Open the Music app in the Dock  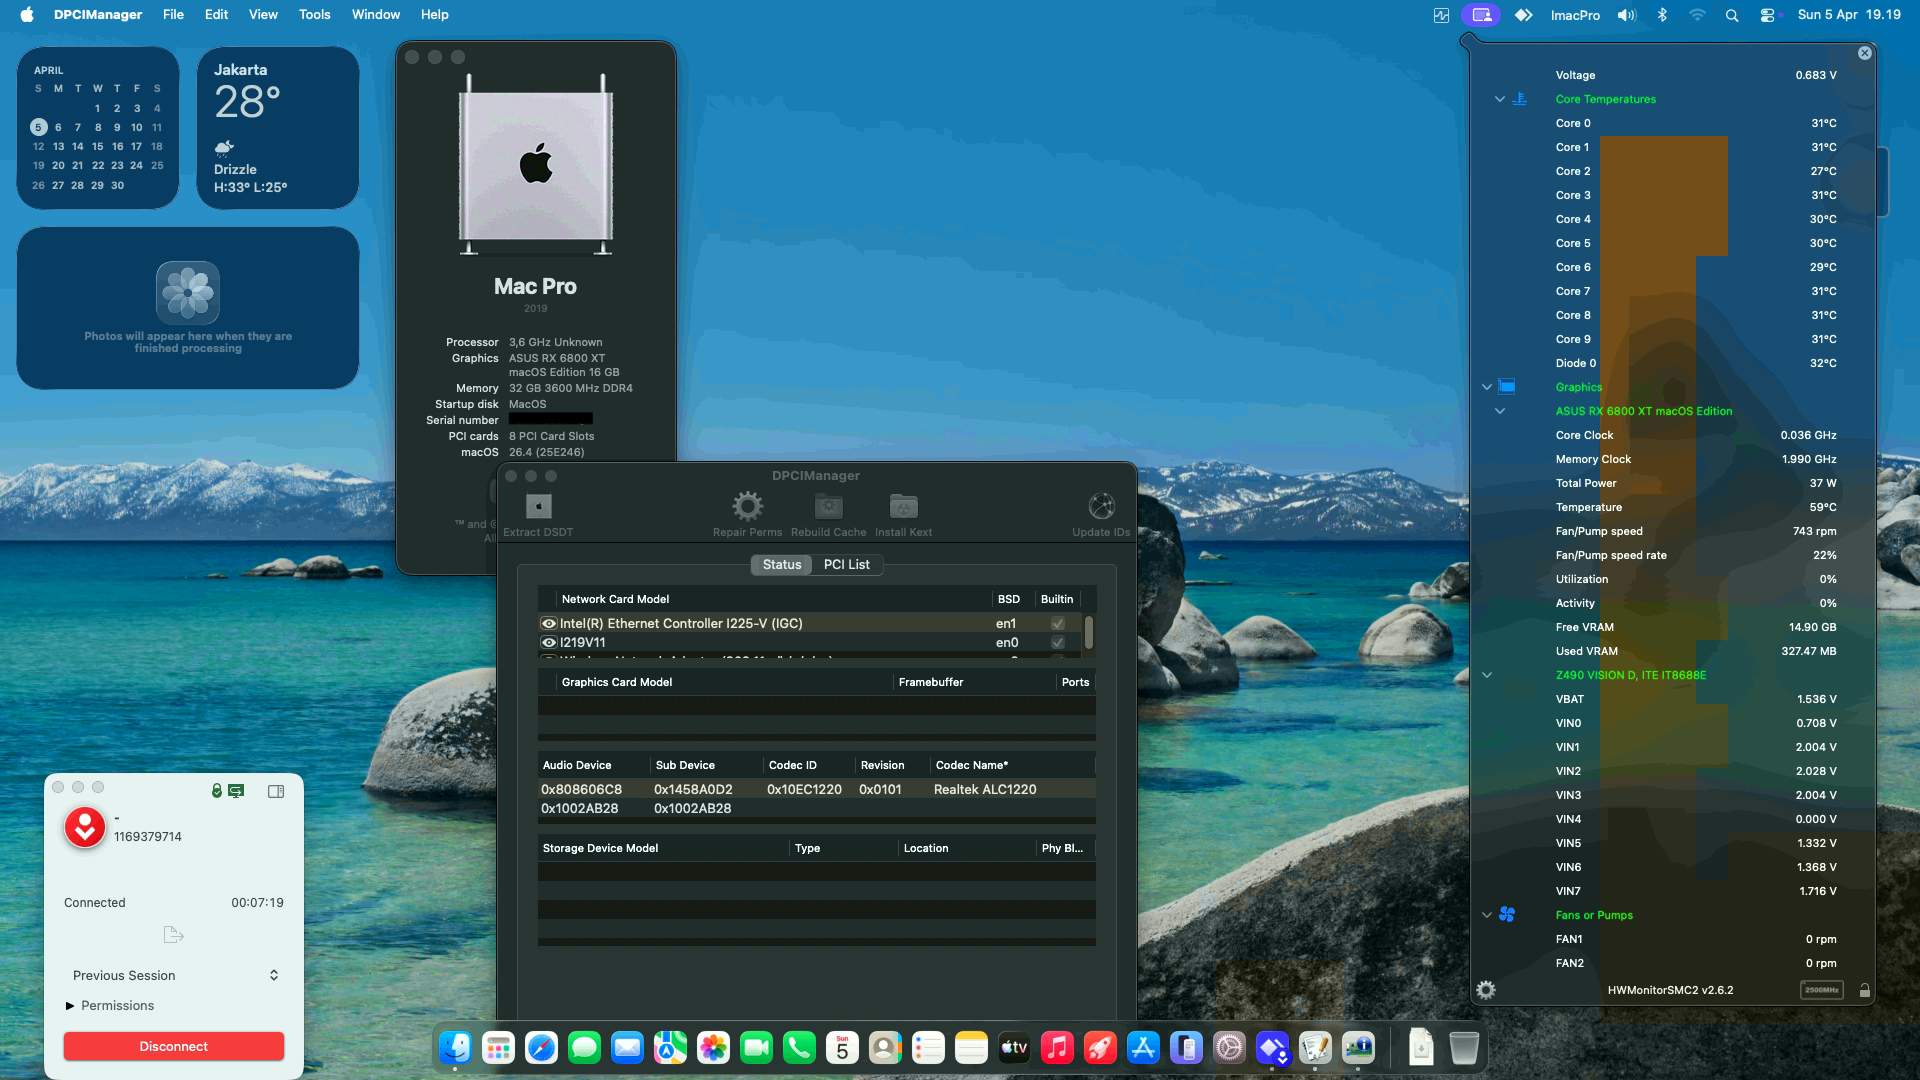pos(1057,1047)
